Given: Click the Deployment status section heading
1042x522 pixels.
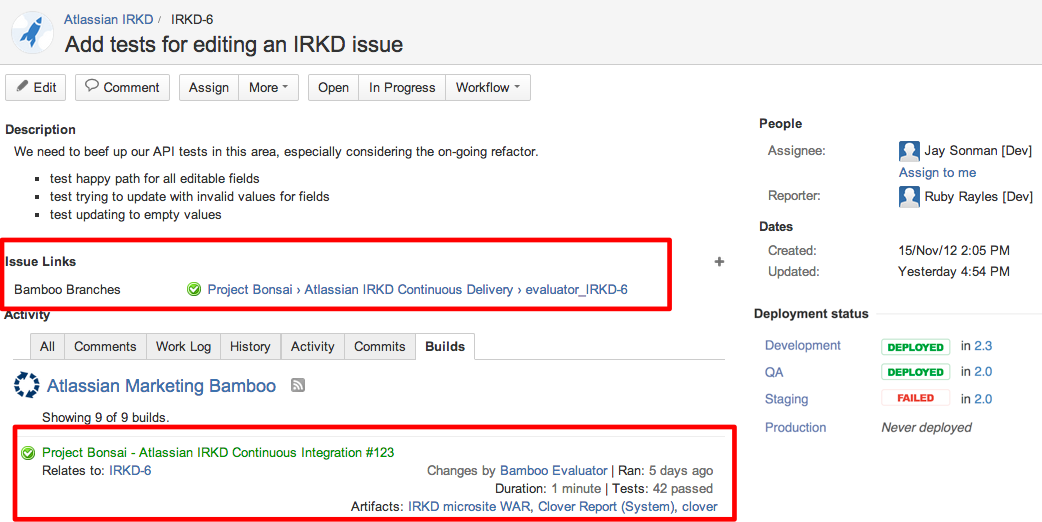Looking at the screenshot, I should pos(811,313).
